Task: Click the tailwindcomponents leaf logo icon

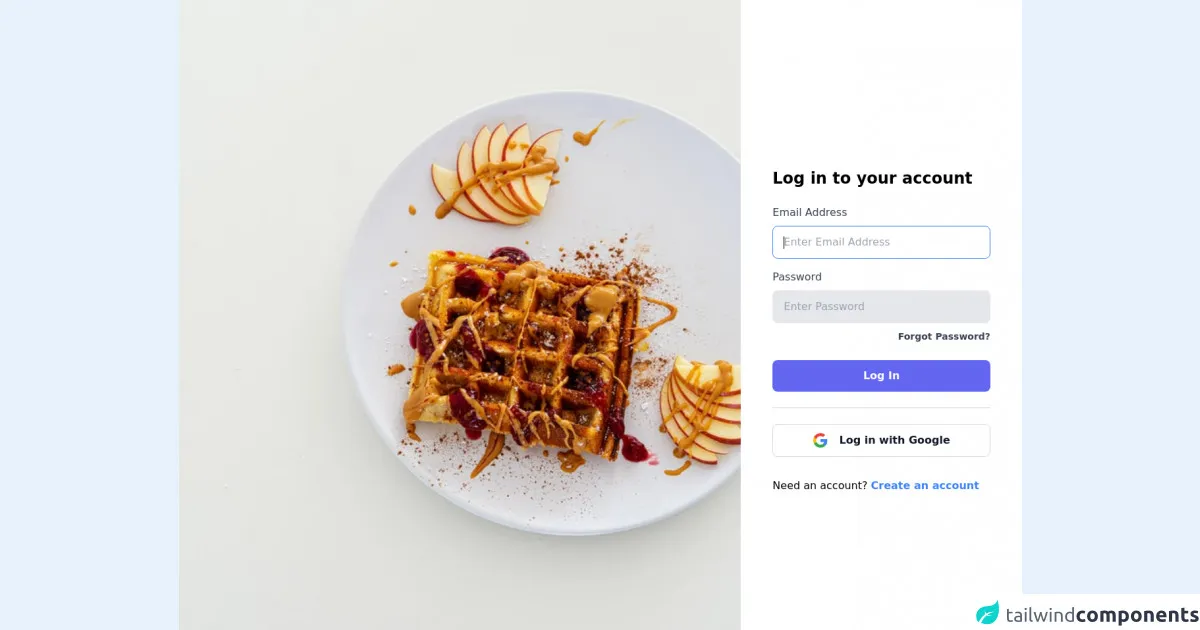Action: click(988, 613)
